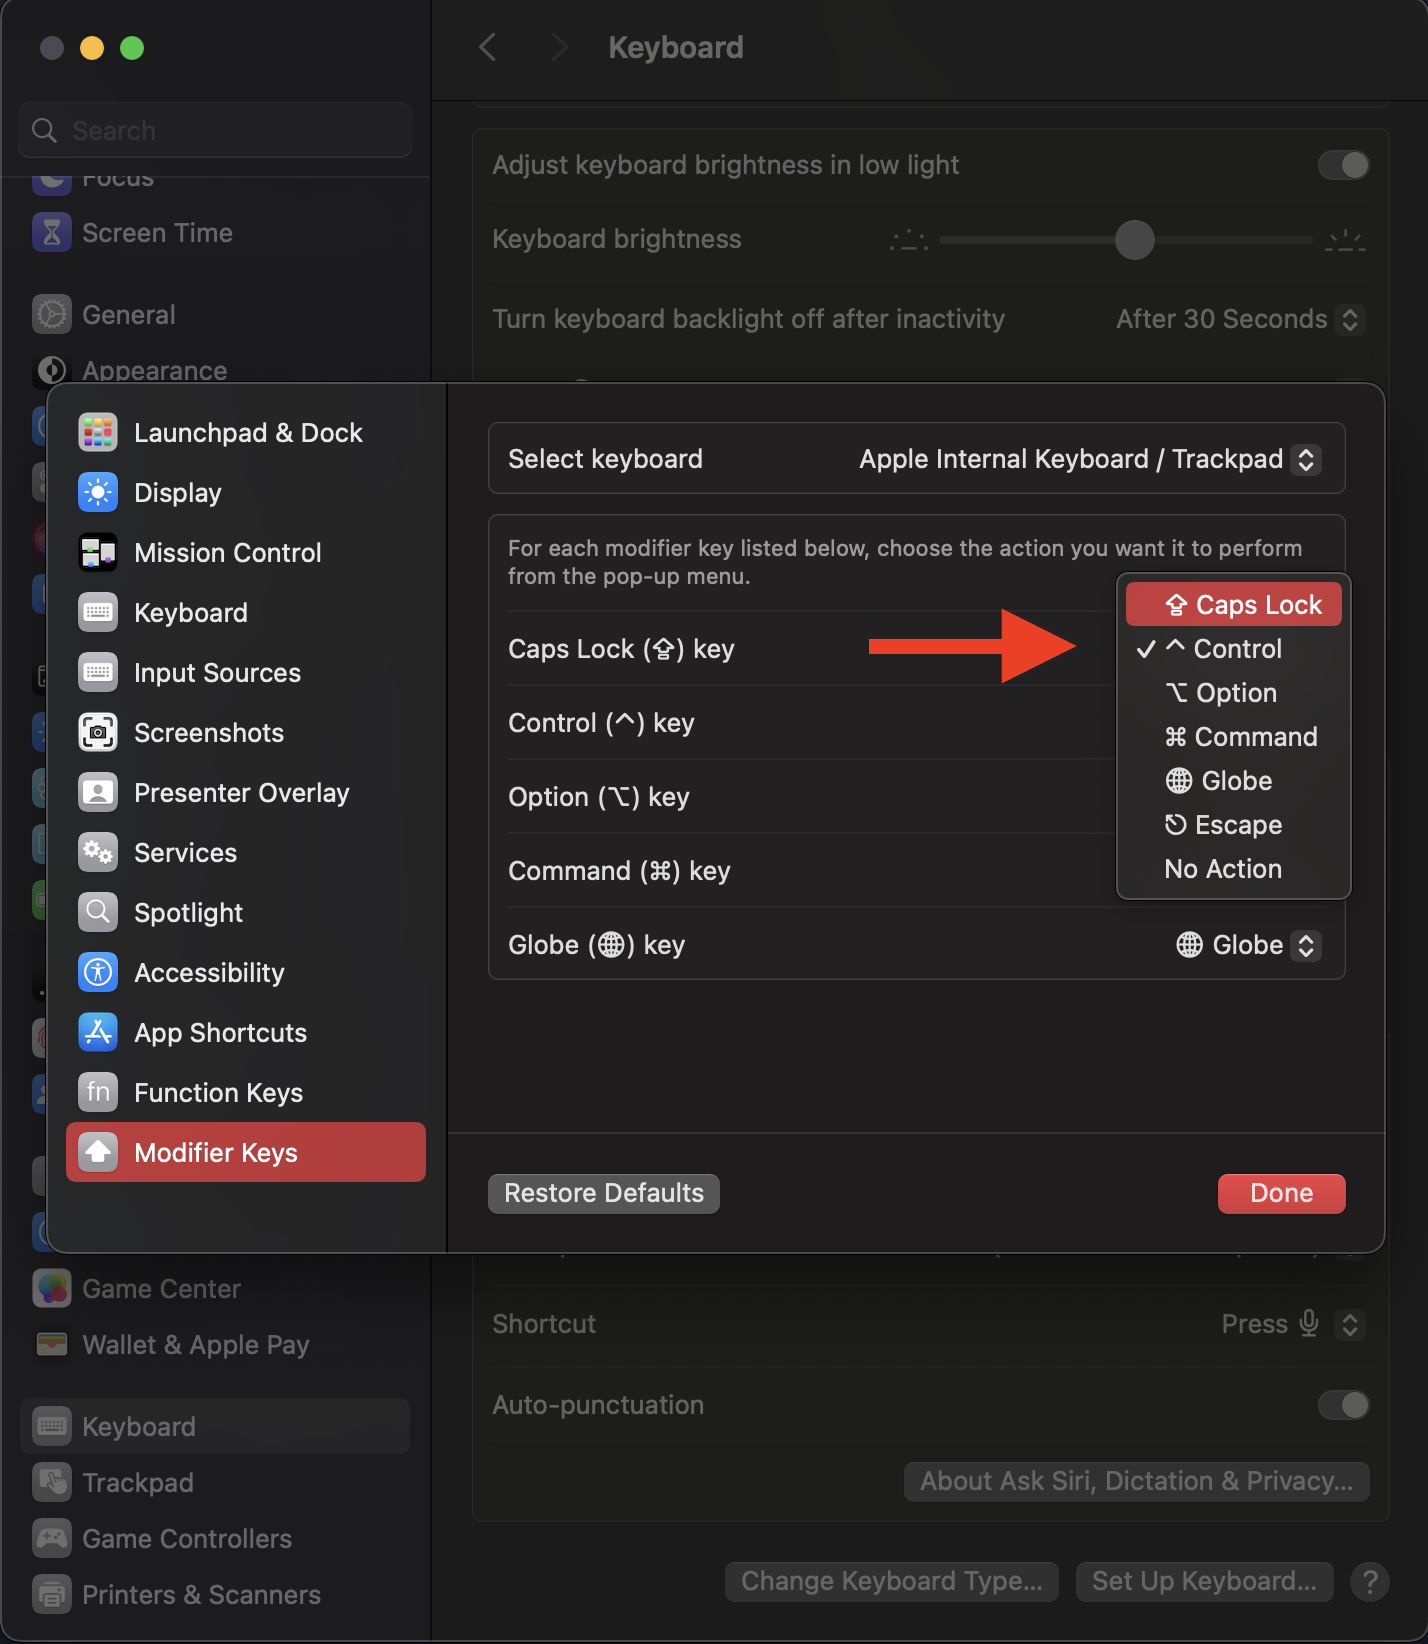
Task: Choose Caps Lock in popup menu
Action: [1234, 605]
